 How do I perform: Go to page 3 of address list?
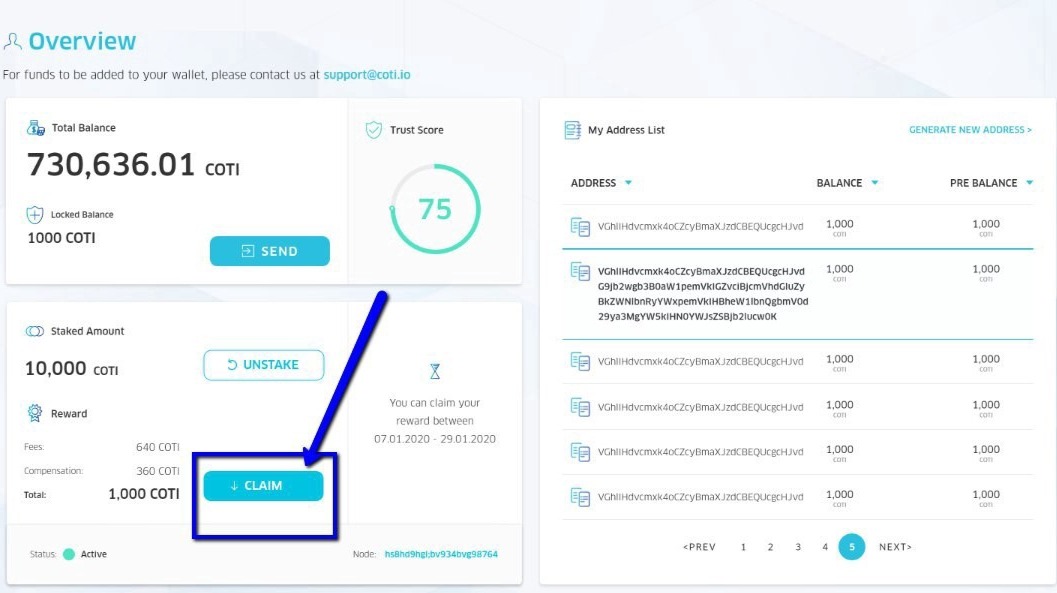[798, 547]
